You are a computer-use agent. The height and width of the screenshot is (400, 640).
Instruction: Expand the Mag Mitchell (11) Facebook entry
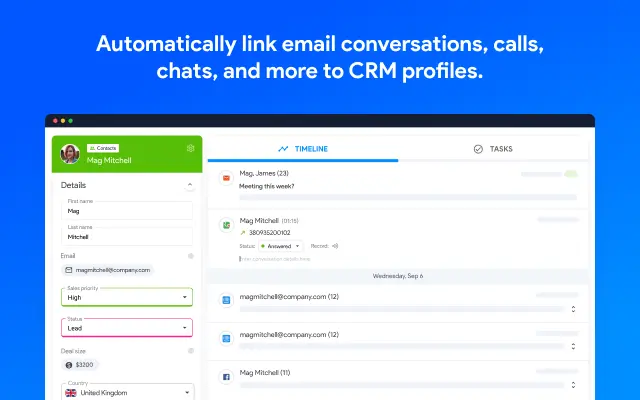coord(573,385)
